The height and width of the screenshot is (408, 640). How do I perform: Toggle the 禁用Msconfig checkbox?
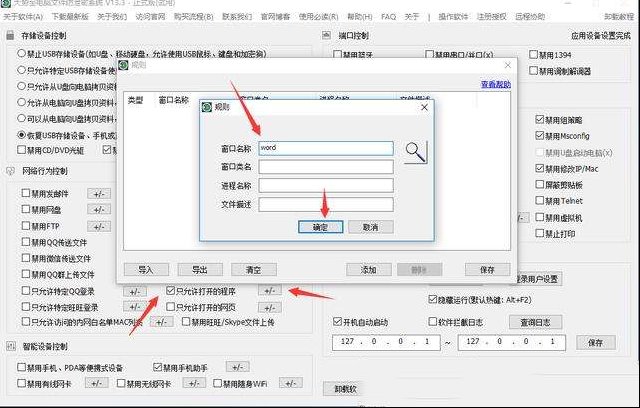click(540, 135)
